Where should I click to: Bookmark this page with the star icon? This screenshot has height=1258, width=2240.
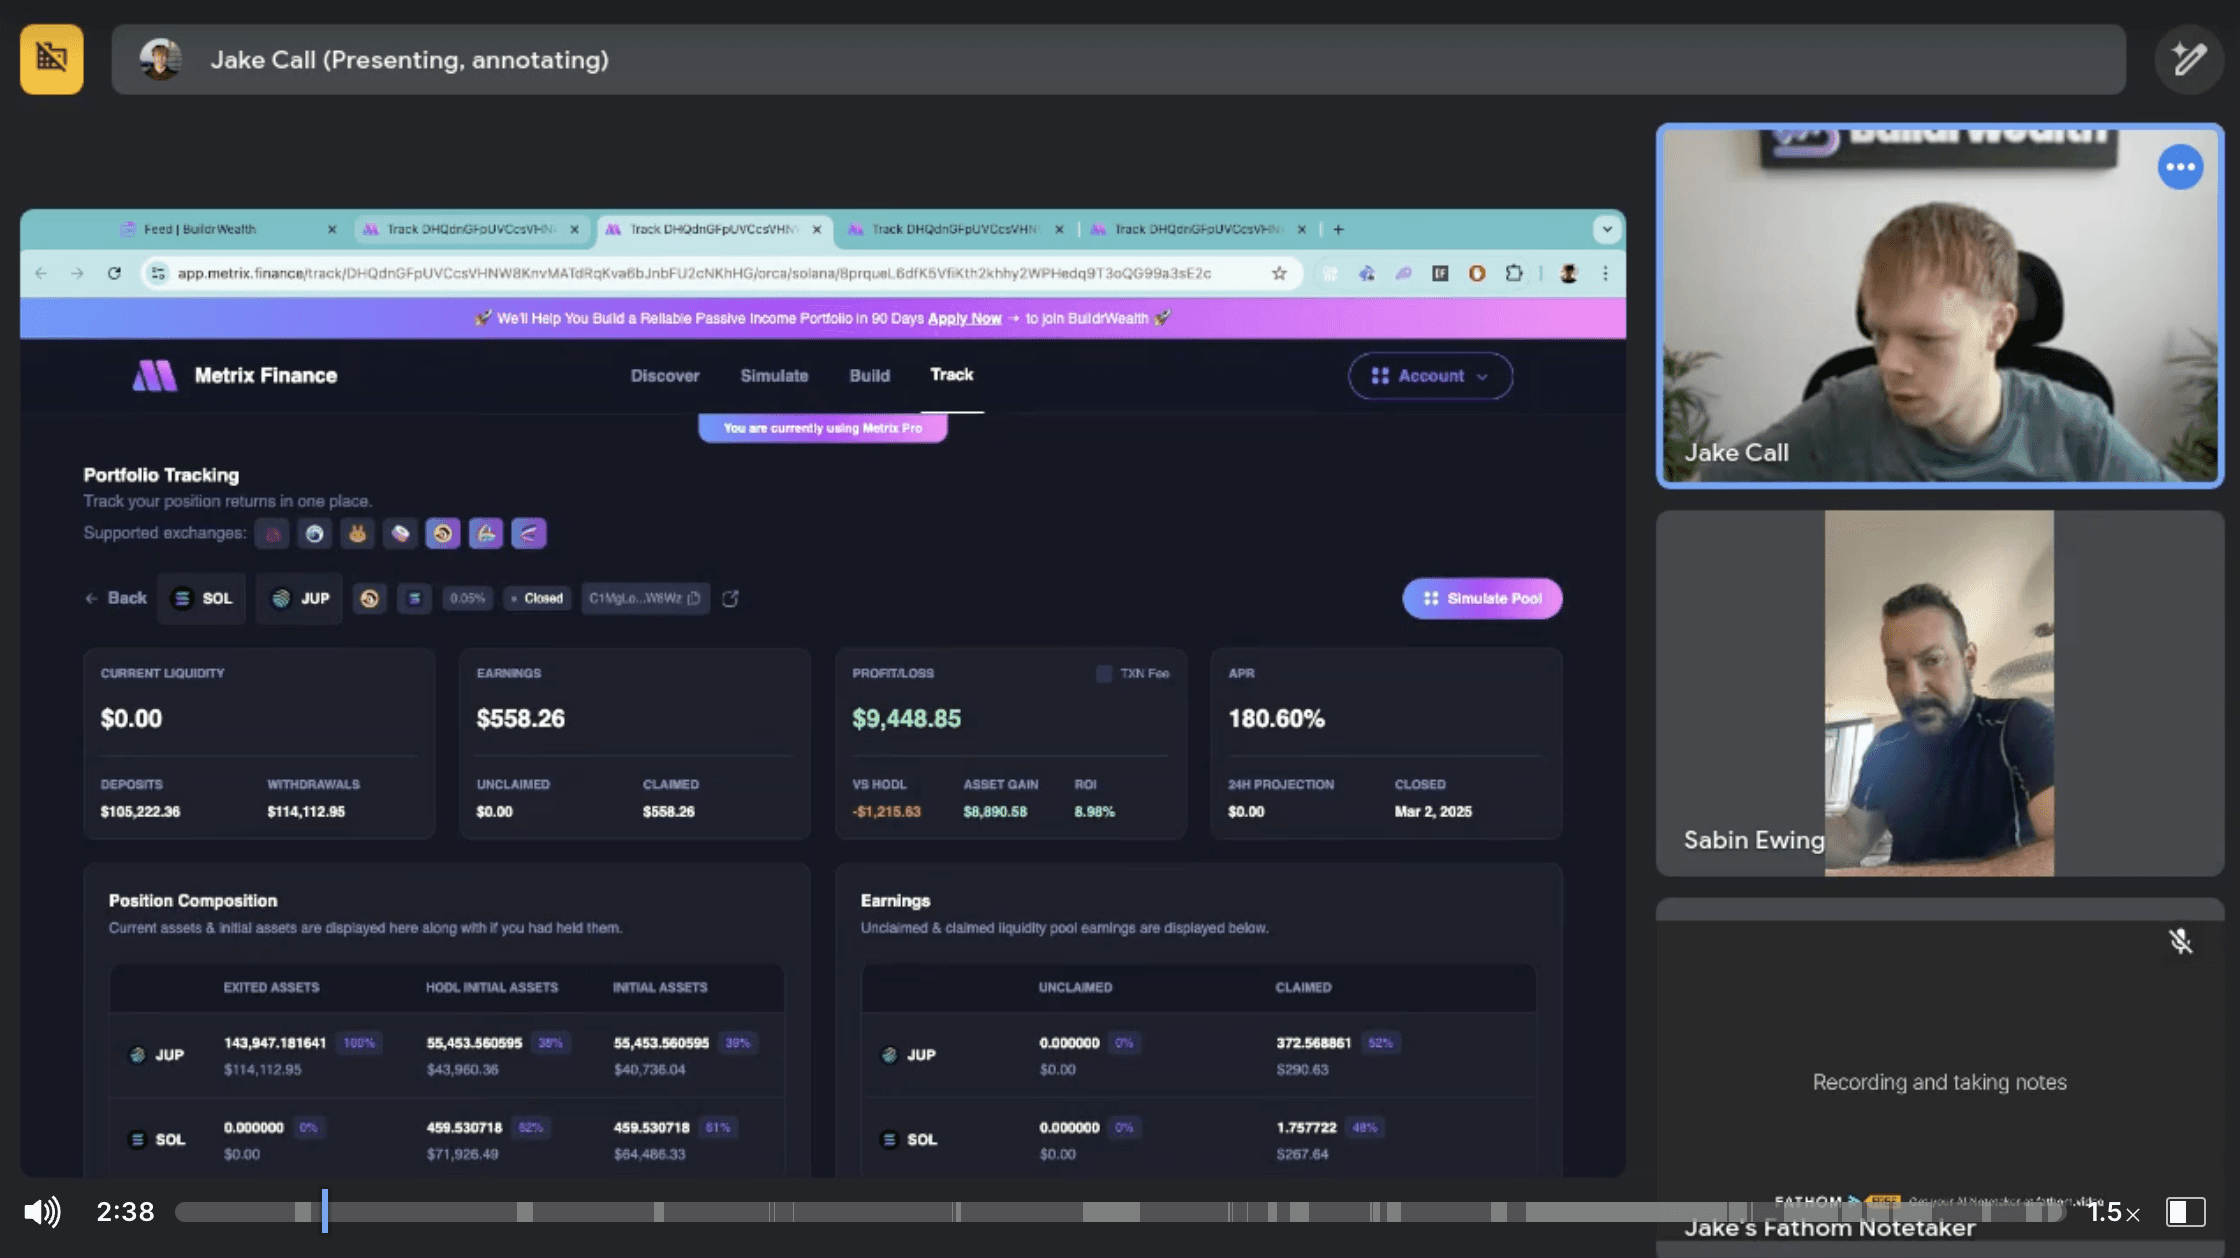pyautogui.click(x=1279, y=273)
